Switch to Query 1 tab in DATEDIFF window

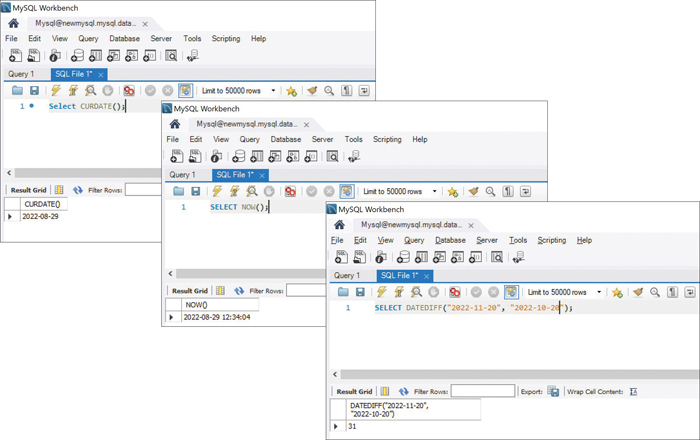[347, 275]
